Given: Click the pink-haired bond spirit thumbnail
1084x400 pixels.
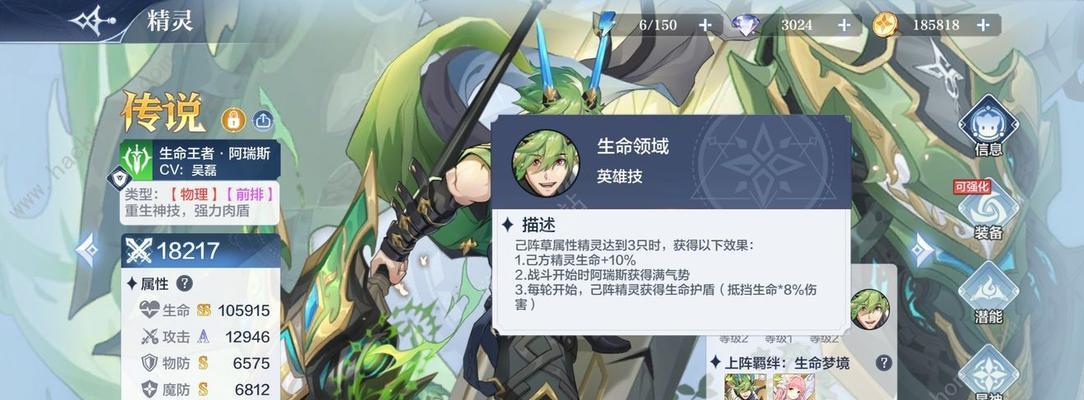Looking at the screenshot, I should point(793,387).
